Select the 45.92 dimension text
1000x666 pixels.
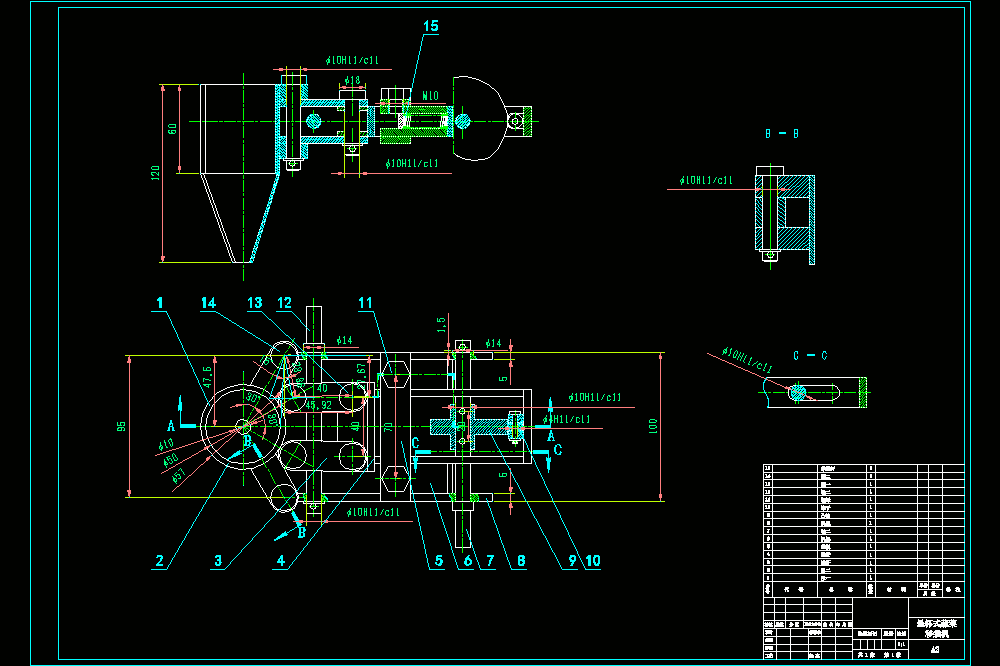318,405
